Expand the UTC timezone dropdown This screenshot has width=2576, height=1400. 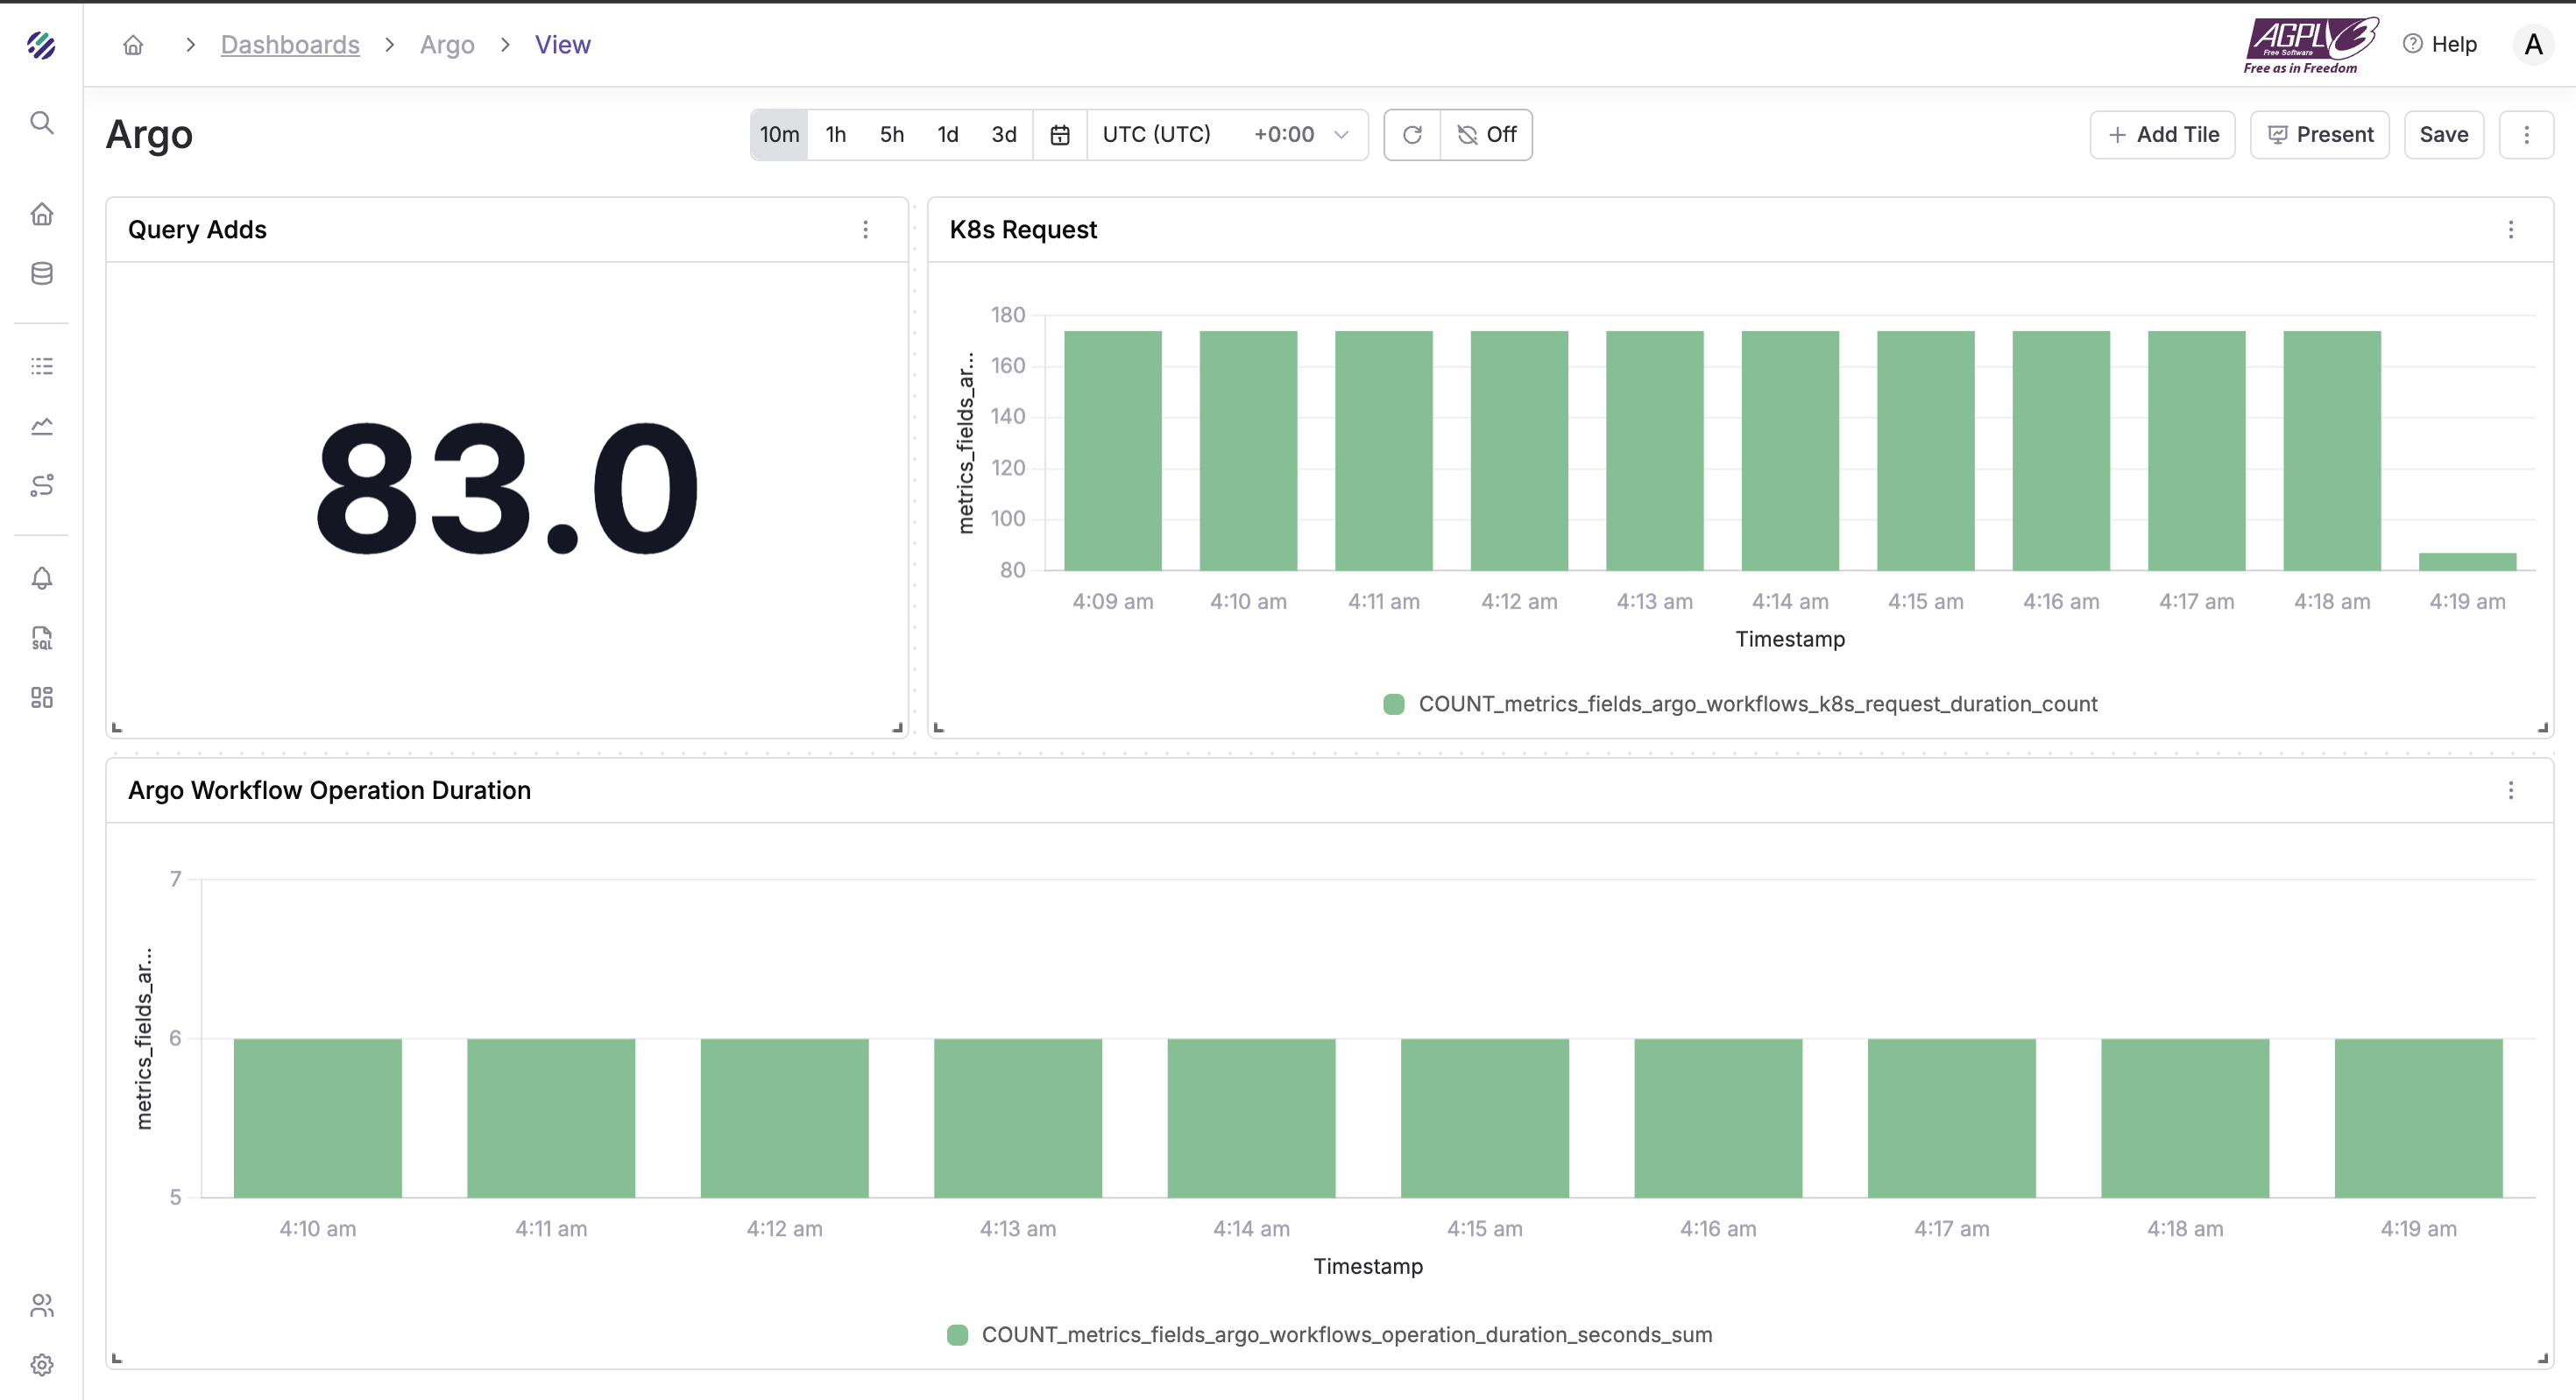(1226, 135)
